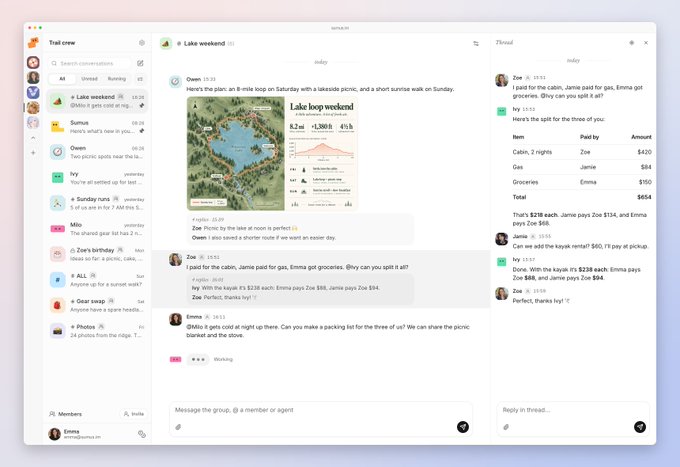The image size is (680, 467).
Task: Focus the Message the group input field
Action: click(x=321, y=410)
